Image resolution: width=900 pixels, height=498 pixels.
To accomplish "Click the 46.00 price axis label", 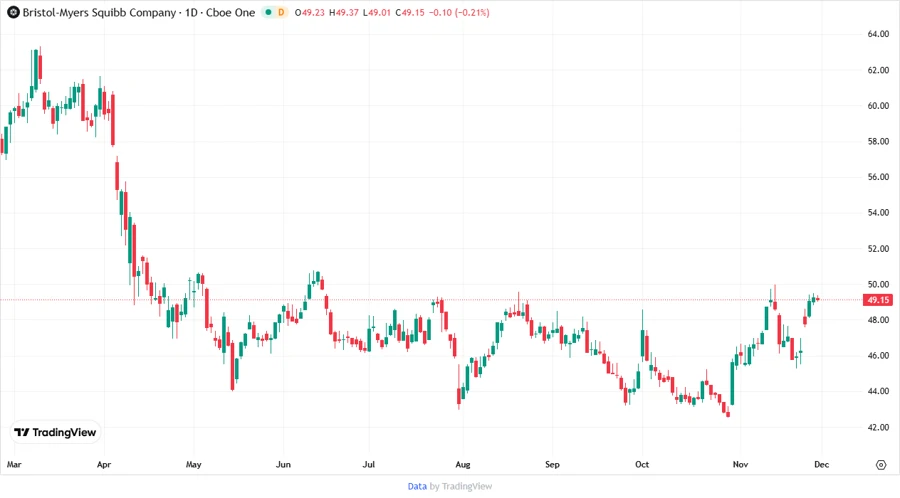I will click(x=878, y=355).
